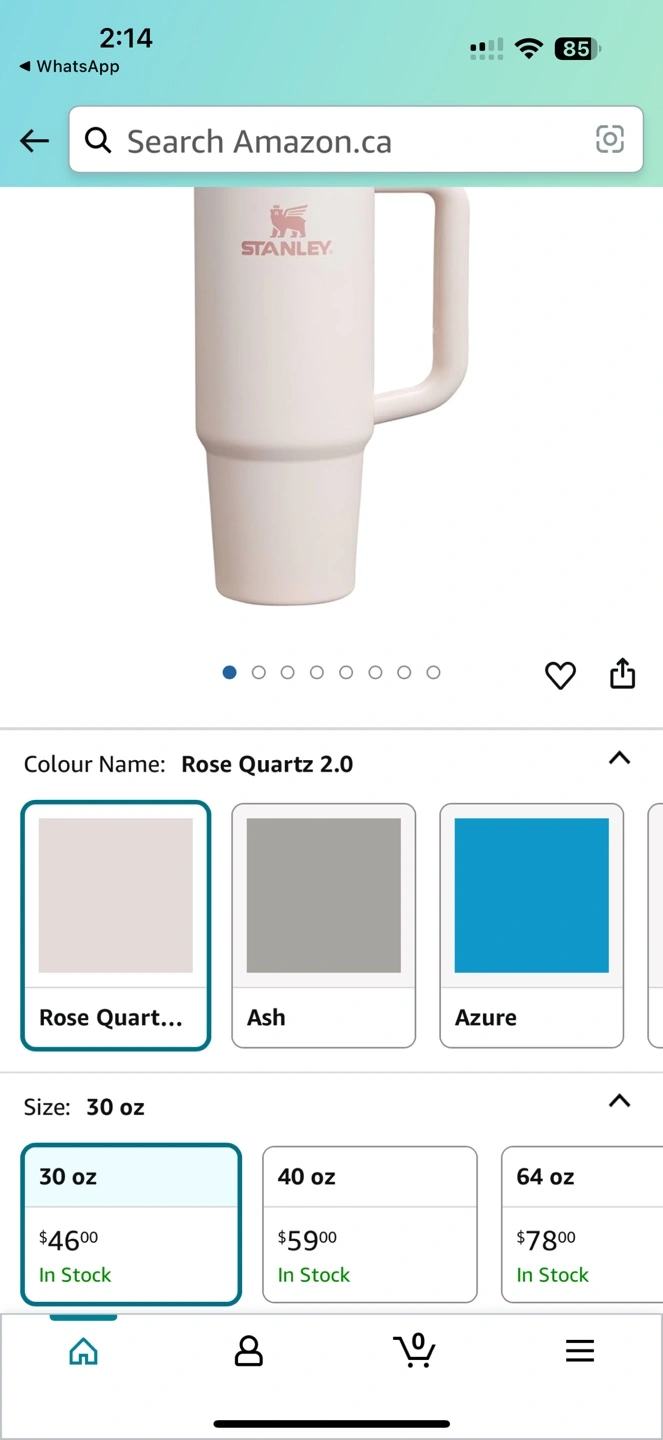
Task: Select Rose Quartz colour swatch
Action: [116, 925]
